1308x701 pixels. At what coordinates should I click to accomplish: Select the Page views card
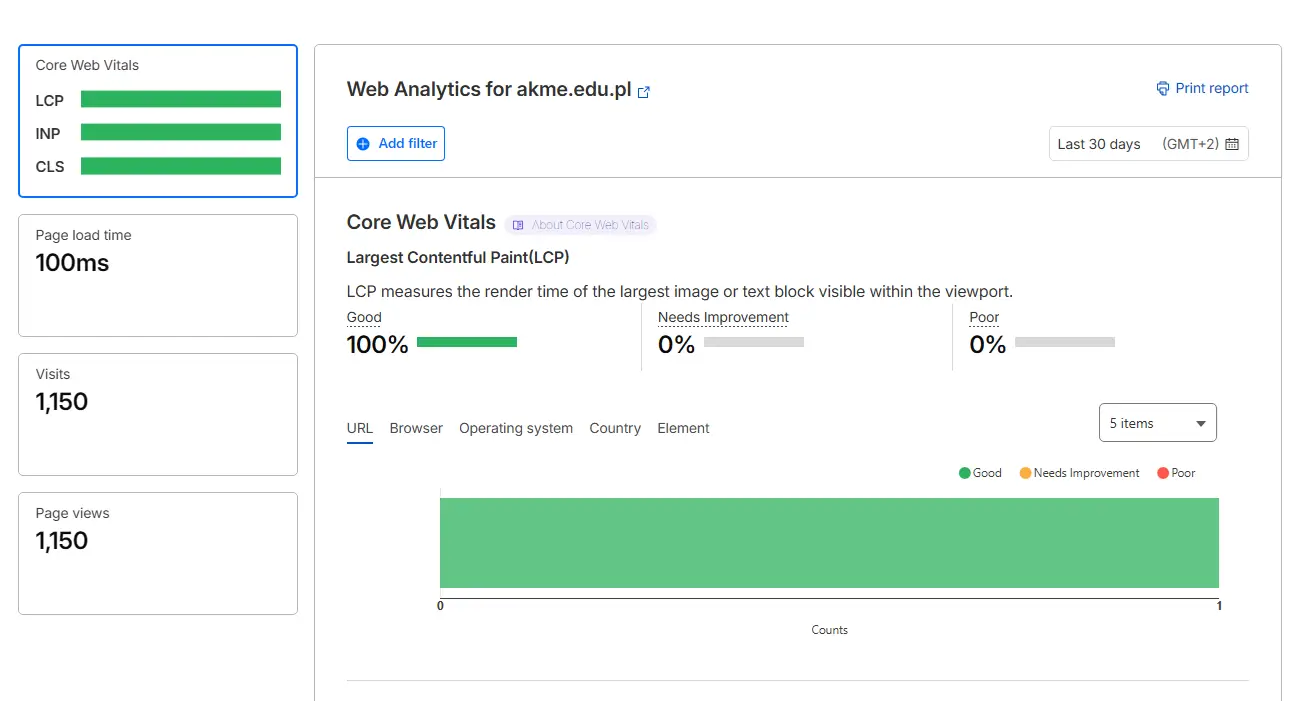click(x=158, y=553)
